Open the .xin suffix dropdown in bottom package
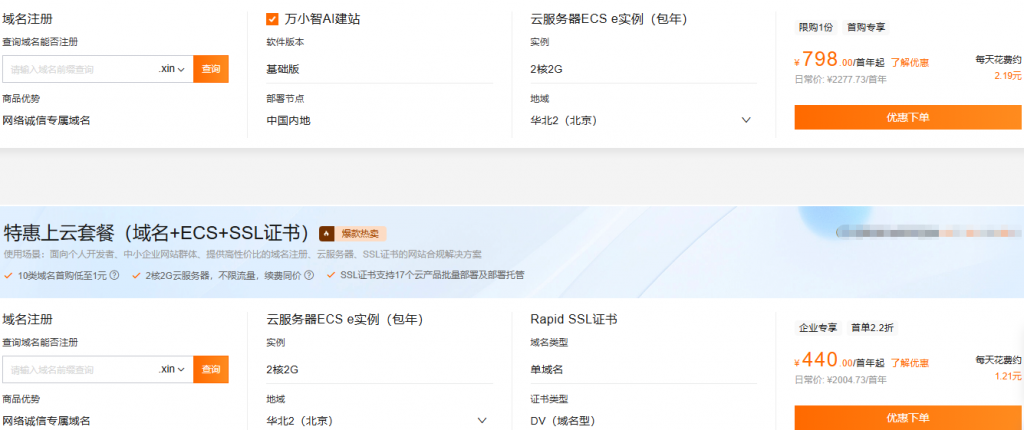 173,369
